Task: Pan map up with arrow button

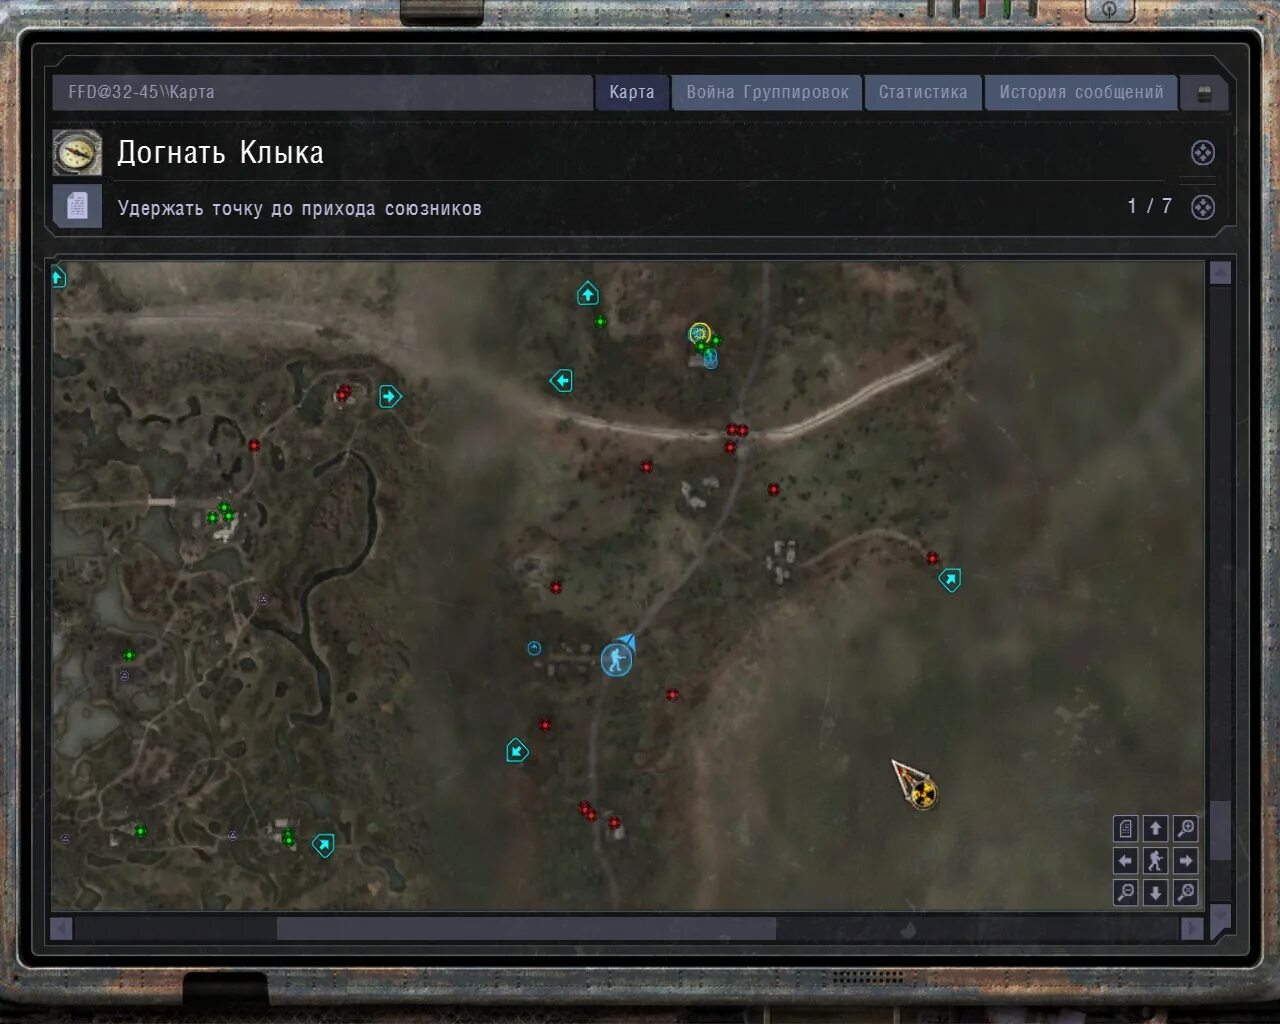Action: point(1155,829)
